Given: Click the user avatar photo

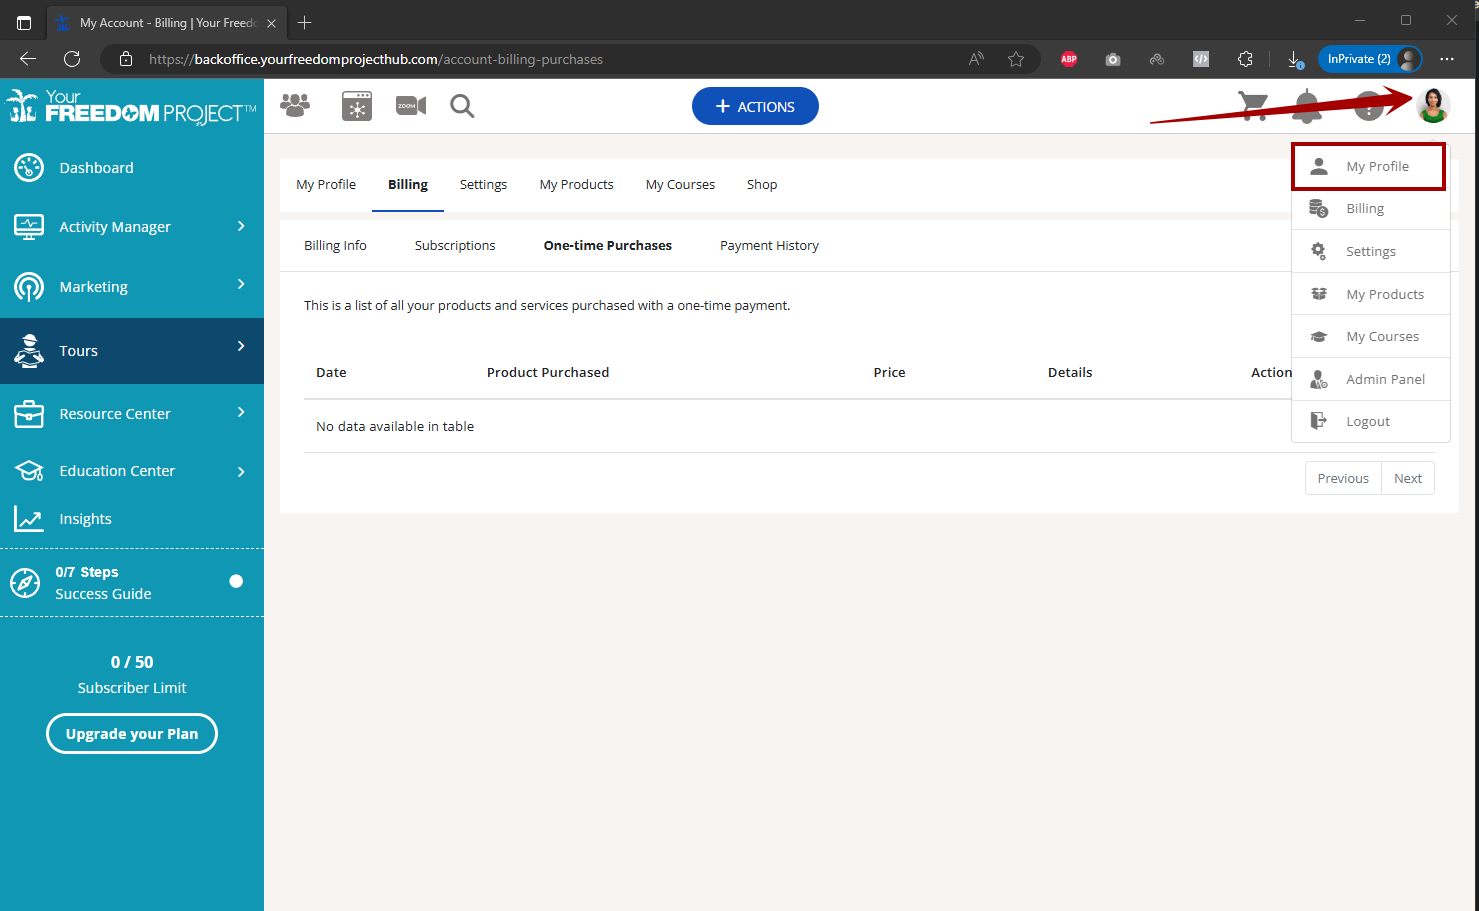Looking at the screenshot, I should tap(1433, 105).
